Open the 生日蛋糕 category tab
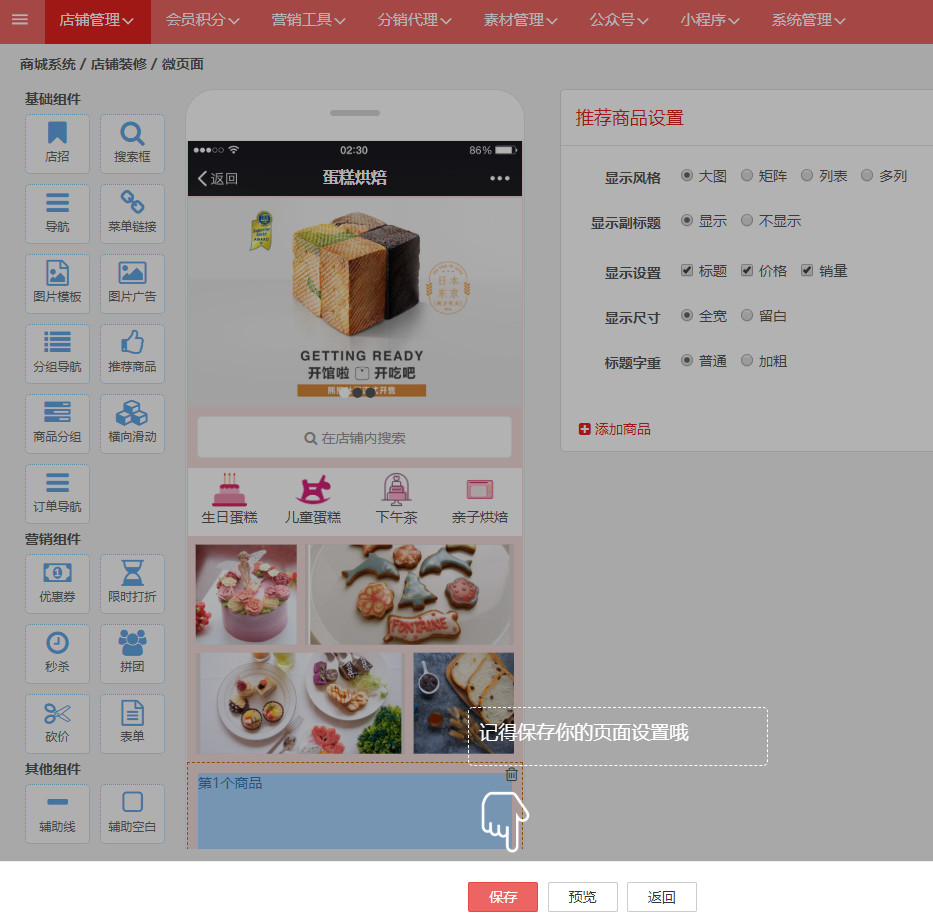 [229, 499]
